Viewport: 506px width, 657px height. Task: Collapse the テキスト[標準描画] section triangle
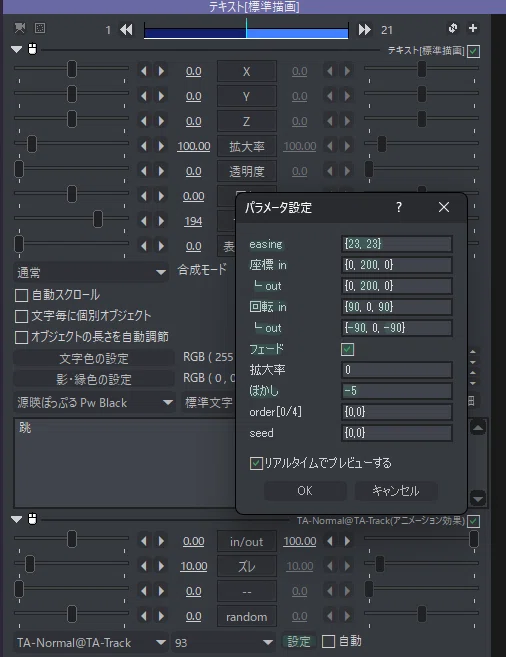pos(16,49)
